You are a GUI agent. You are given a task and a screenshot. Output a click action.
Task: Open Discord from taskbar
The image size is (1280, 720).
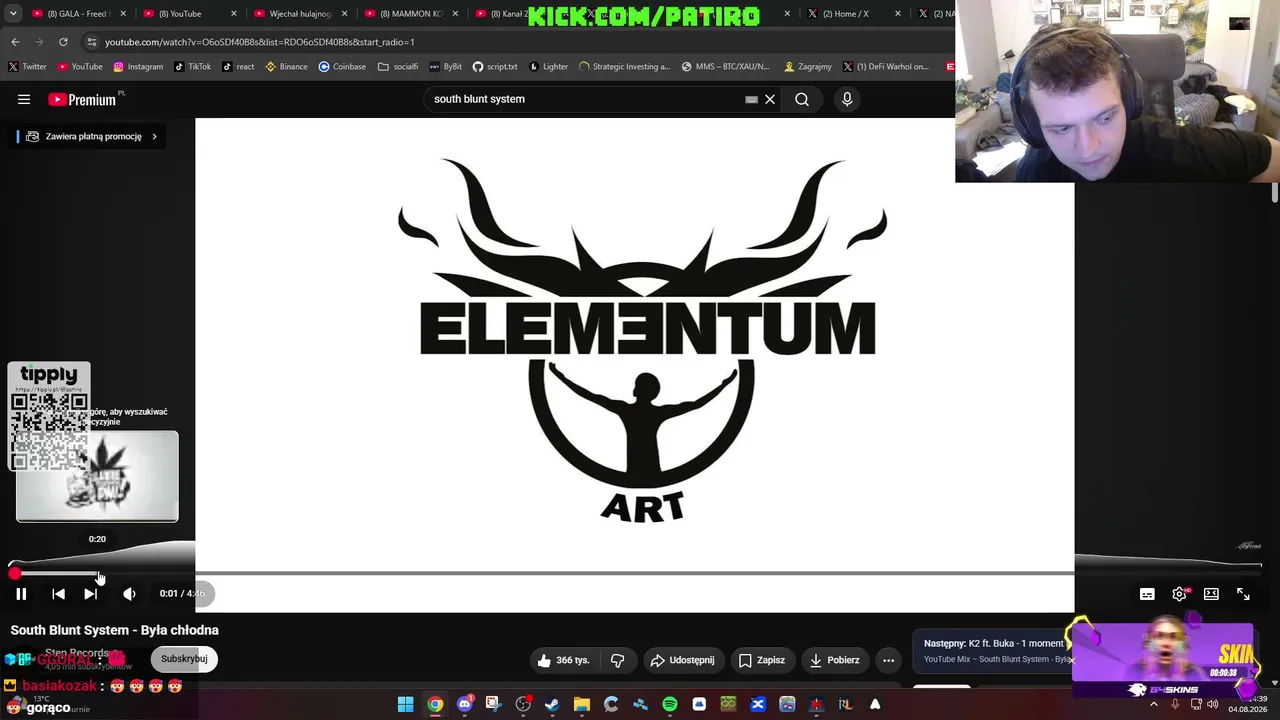tap(465, 705)
